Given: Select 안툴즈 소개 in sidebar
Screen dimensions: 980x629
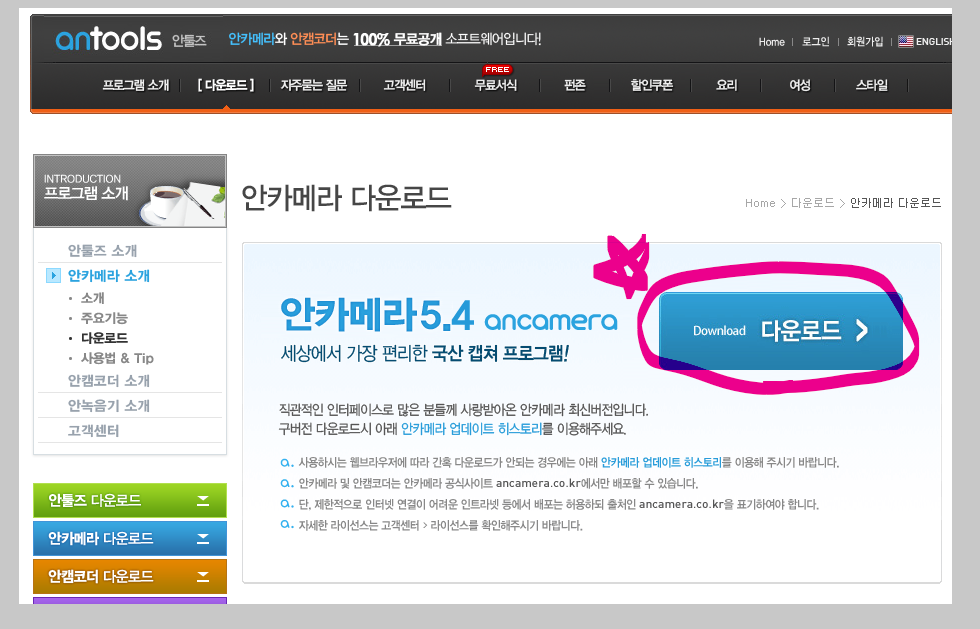Looking at the screenshot, I should pos(102,250).
